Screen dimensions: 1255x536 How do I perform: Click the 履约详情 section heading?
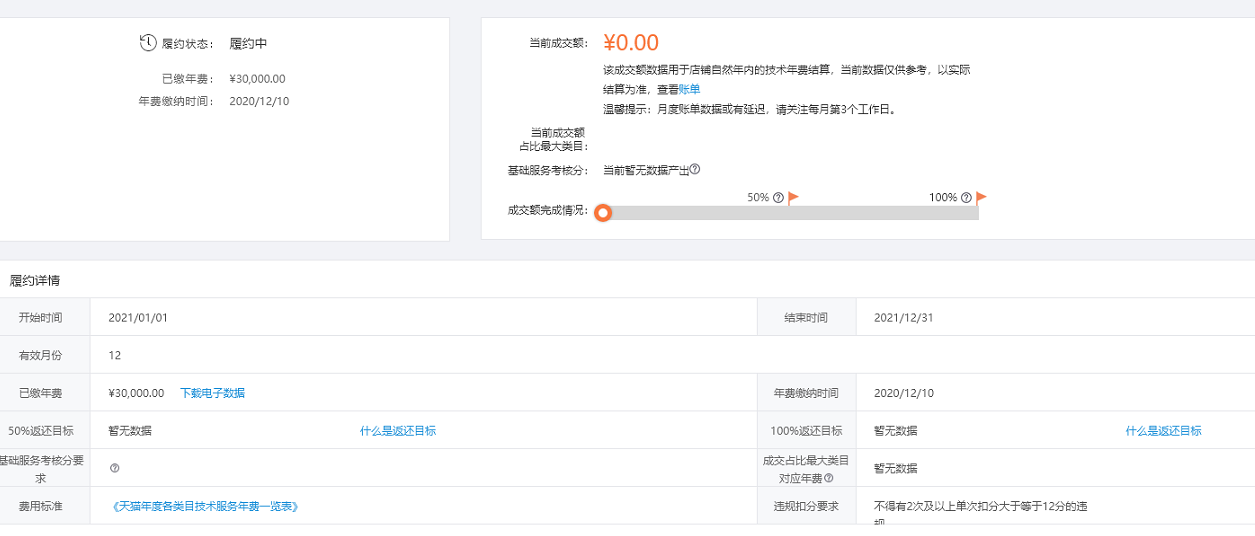click(34, 281)
